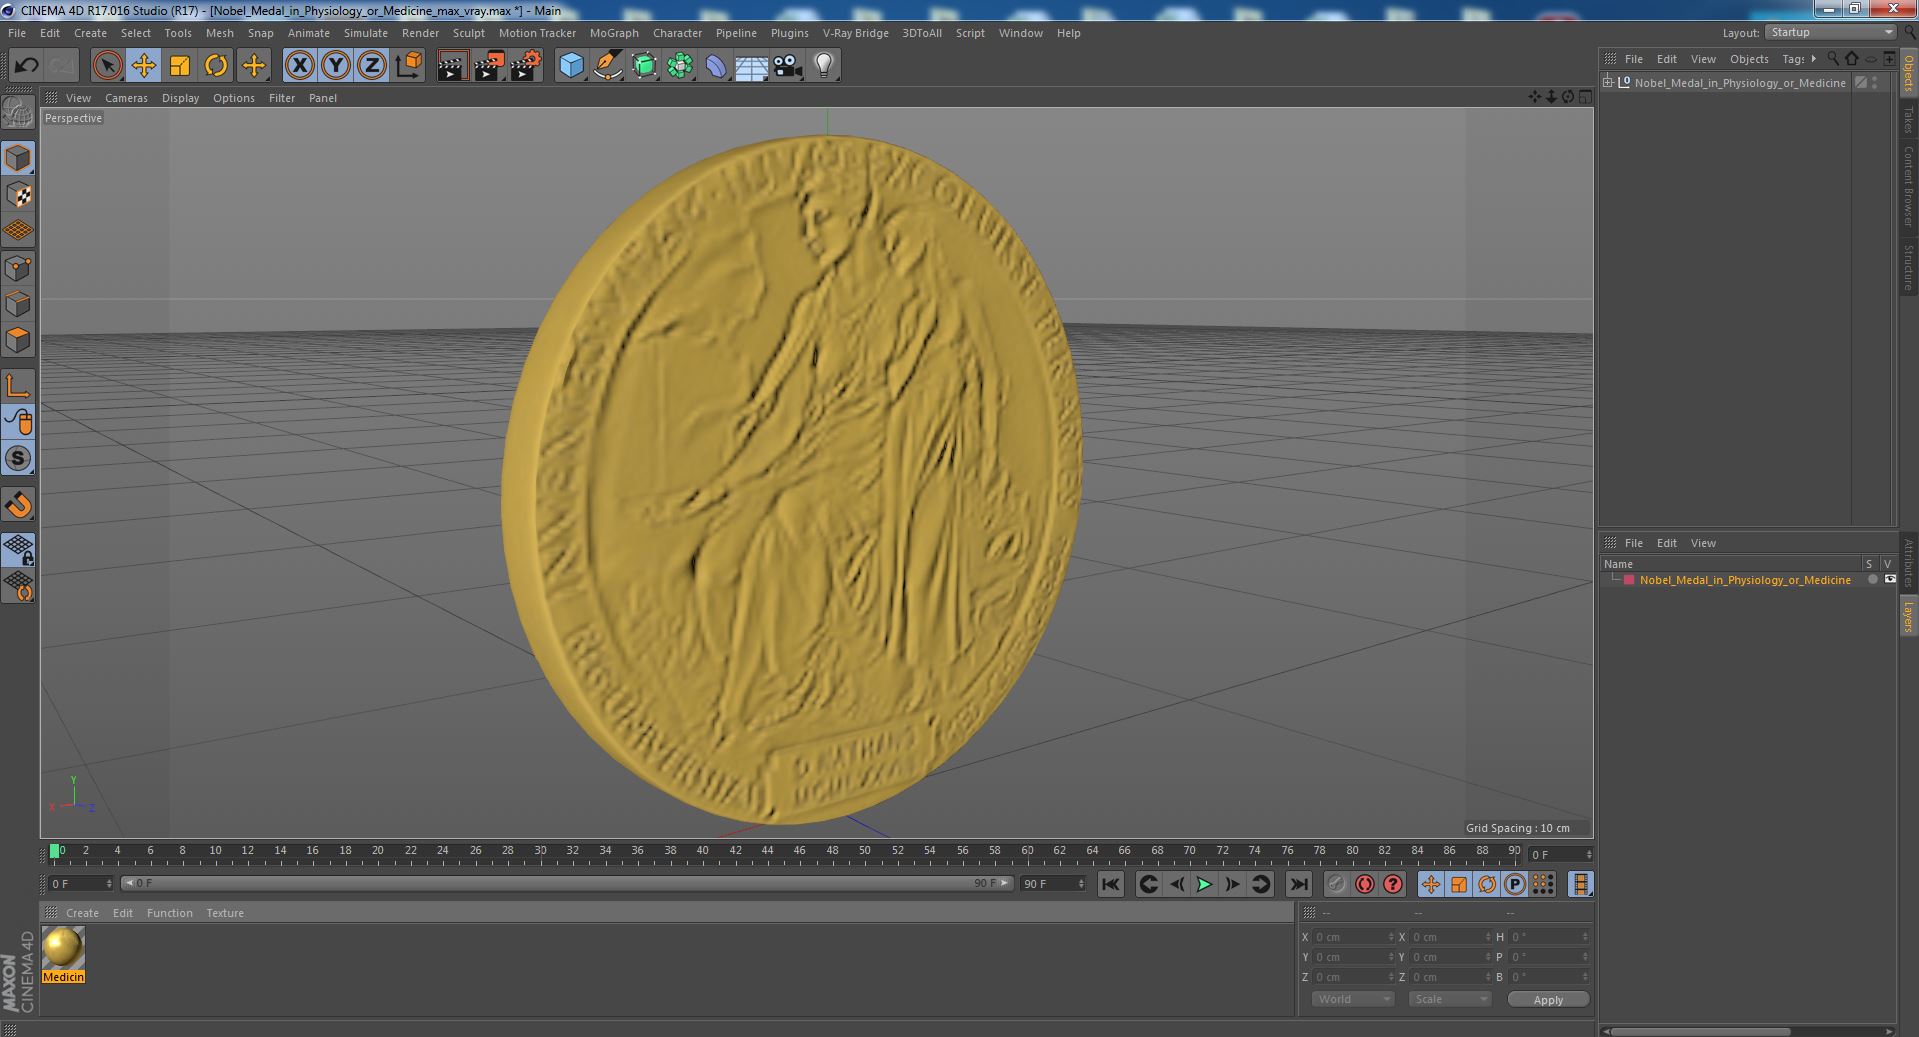
Task: Select the Live Selection tool
Action: coord(107,66)
